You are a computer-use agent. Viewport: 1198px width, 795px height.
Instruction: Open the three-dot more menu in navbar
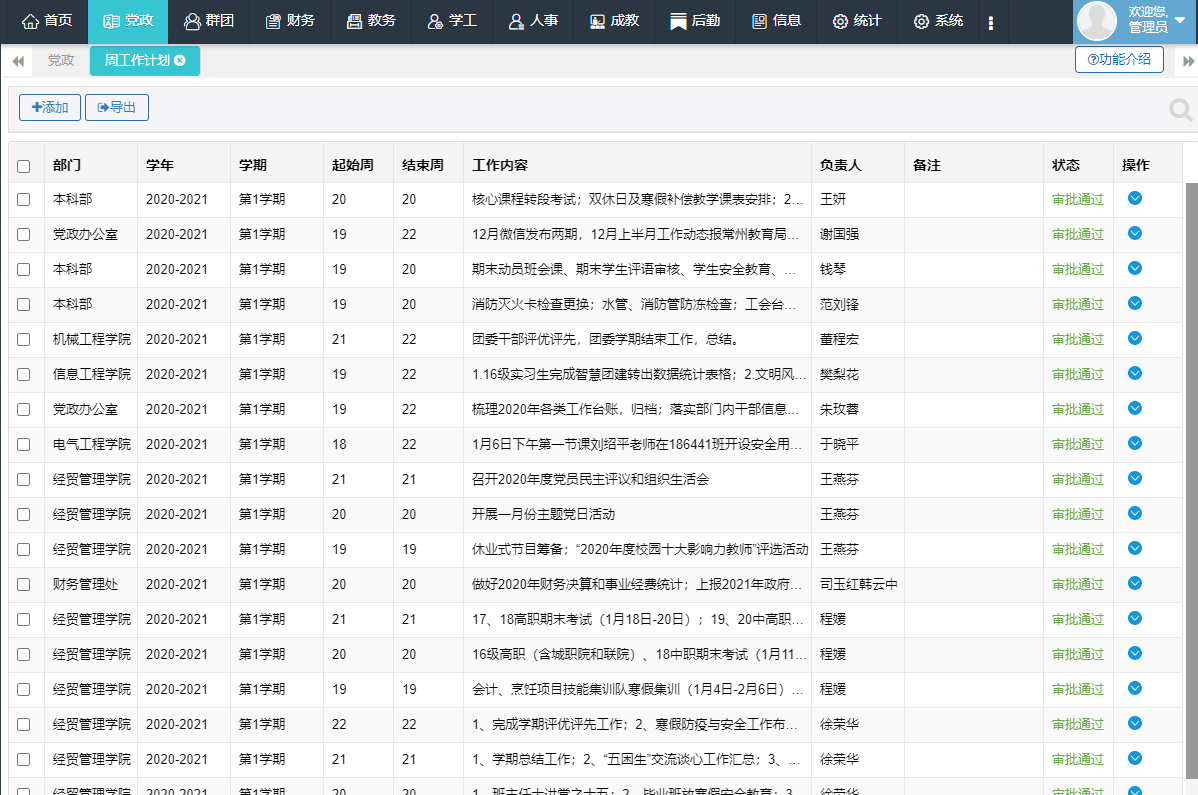[990, 22]
